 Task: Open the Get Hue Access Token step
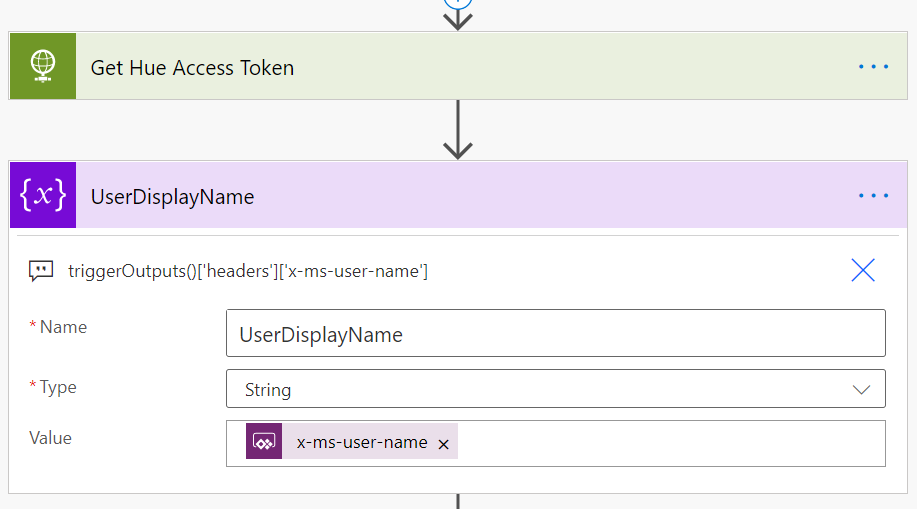click(458, 66)
